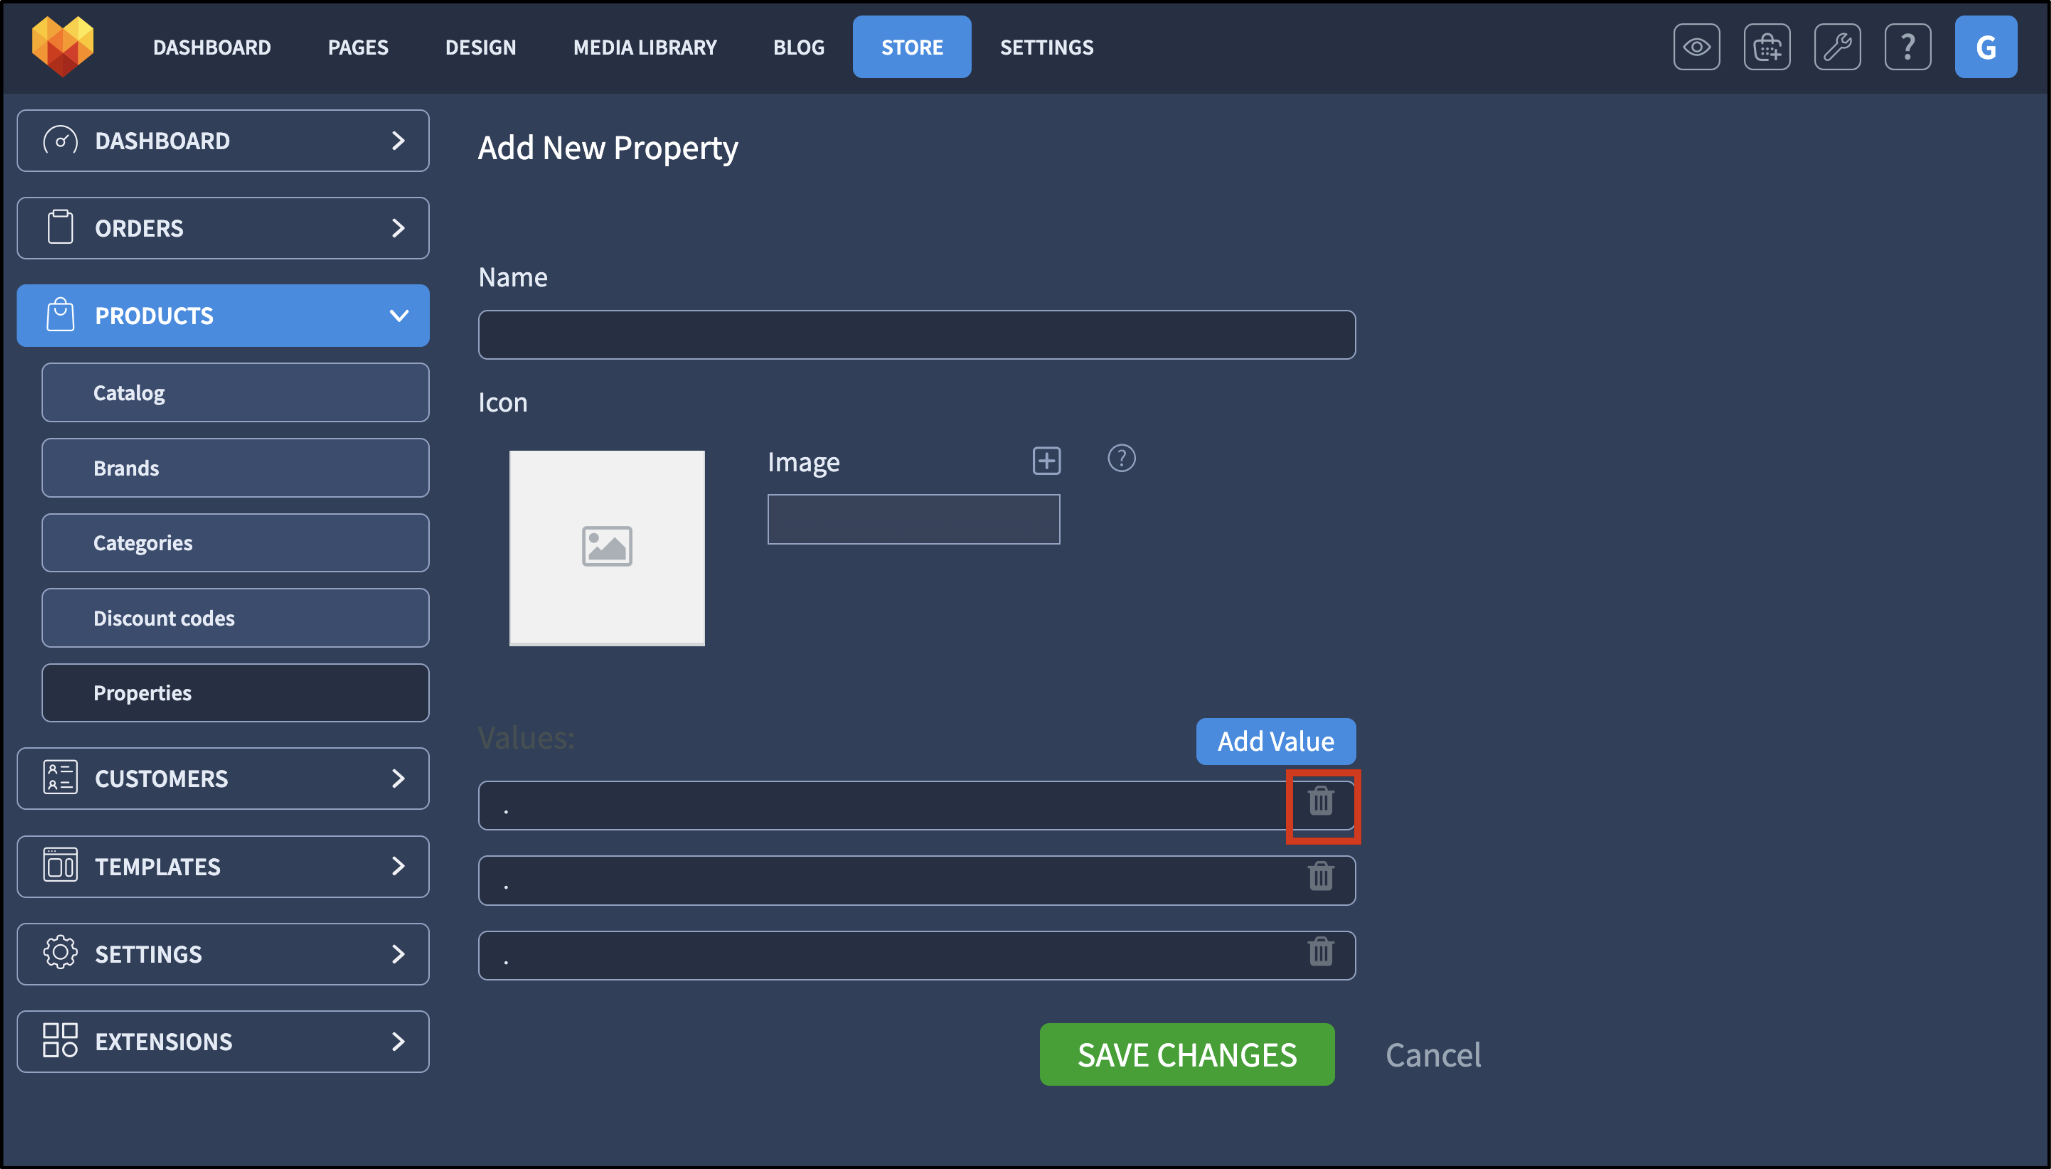Click the icon image placeholder thumbnail
The width and height of the screenshot is (2051, 1169).
click(x=607, y=548)
